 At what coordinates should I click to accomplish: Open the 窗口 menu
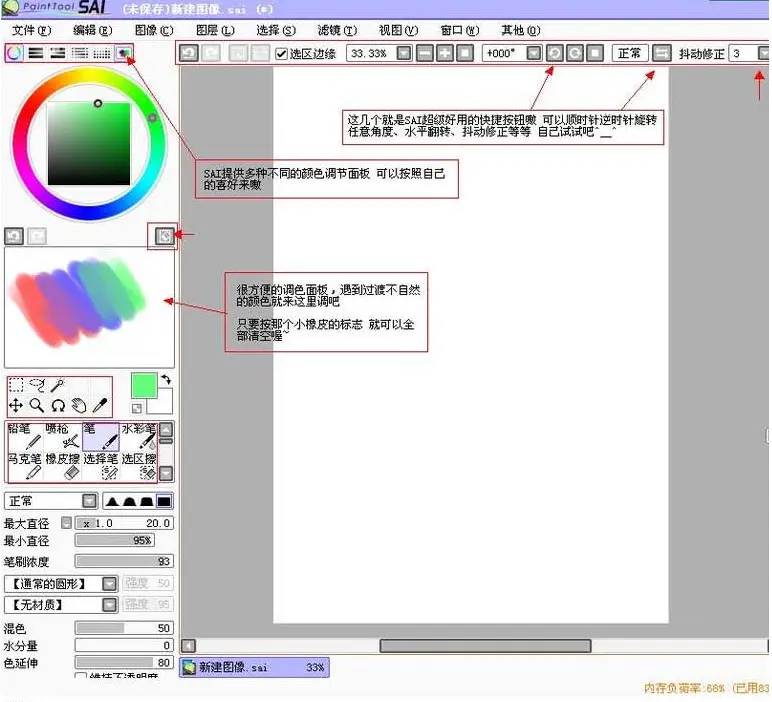(x=459, y=31)
